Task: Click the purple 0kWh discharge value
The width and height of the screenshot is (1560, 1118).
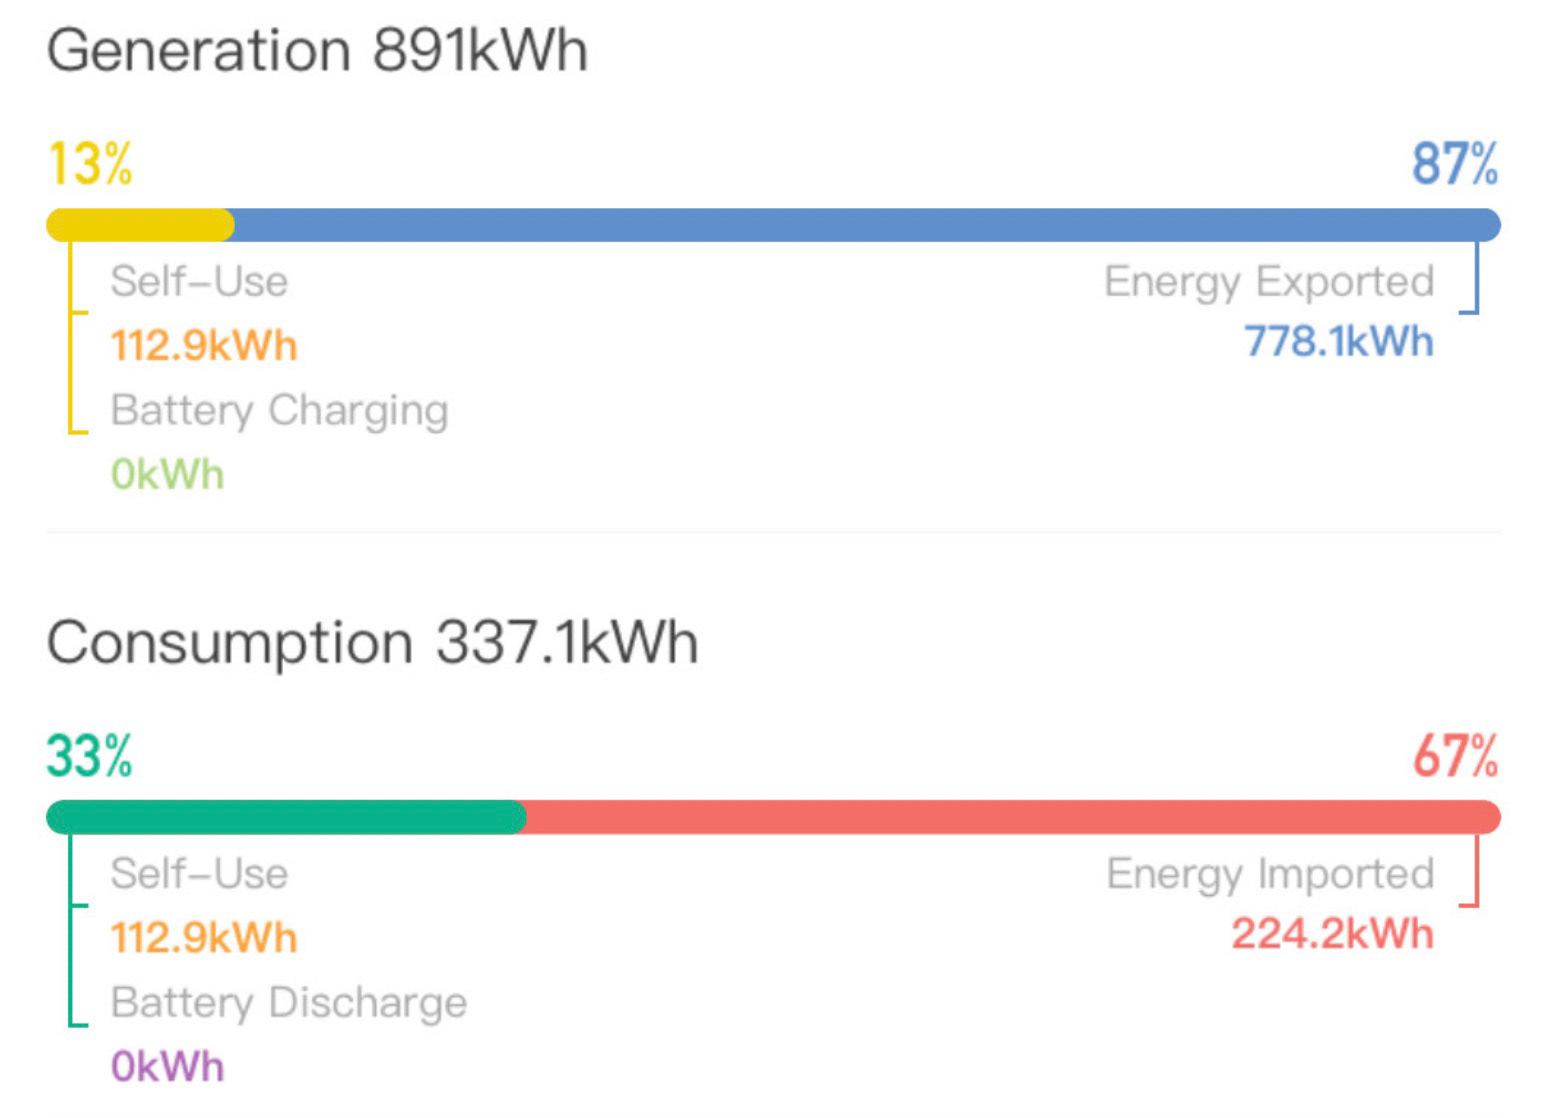Action: (x=167, y=1066)
